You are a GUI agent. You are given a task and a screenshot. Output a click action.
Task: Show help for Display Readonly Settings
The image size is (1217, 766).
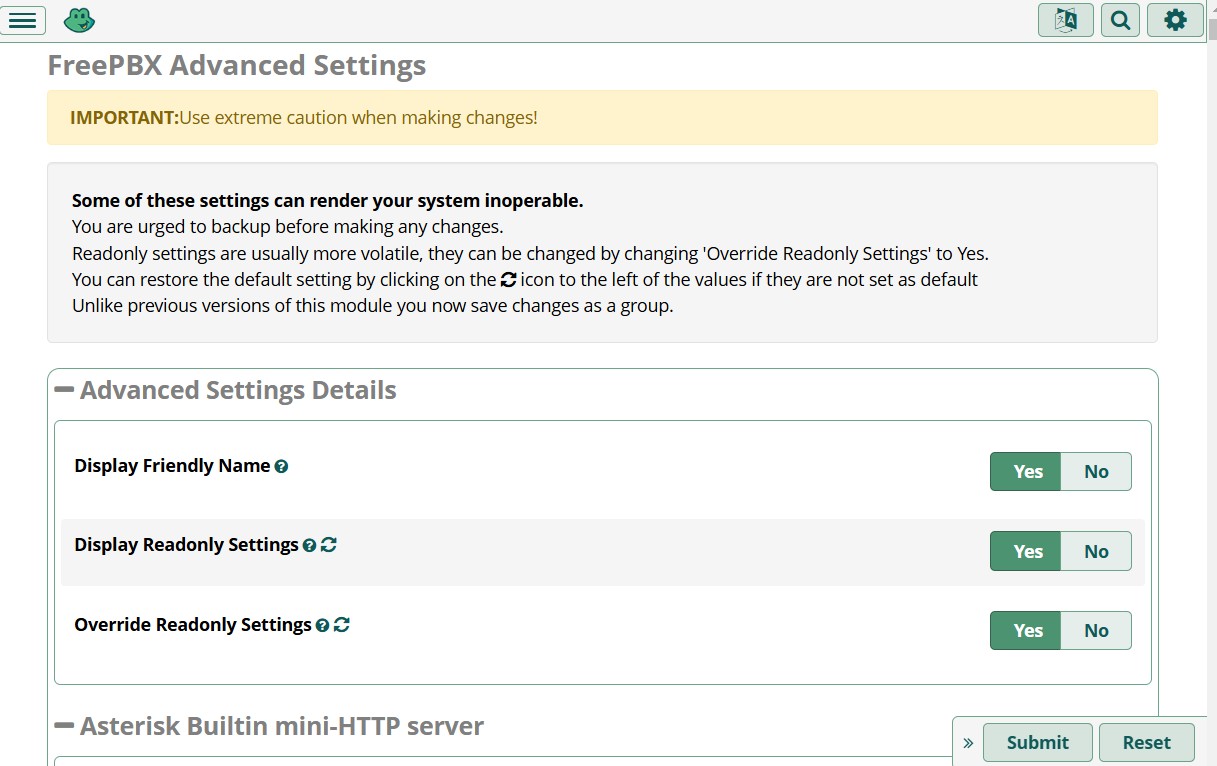tap(309, 546)
